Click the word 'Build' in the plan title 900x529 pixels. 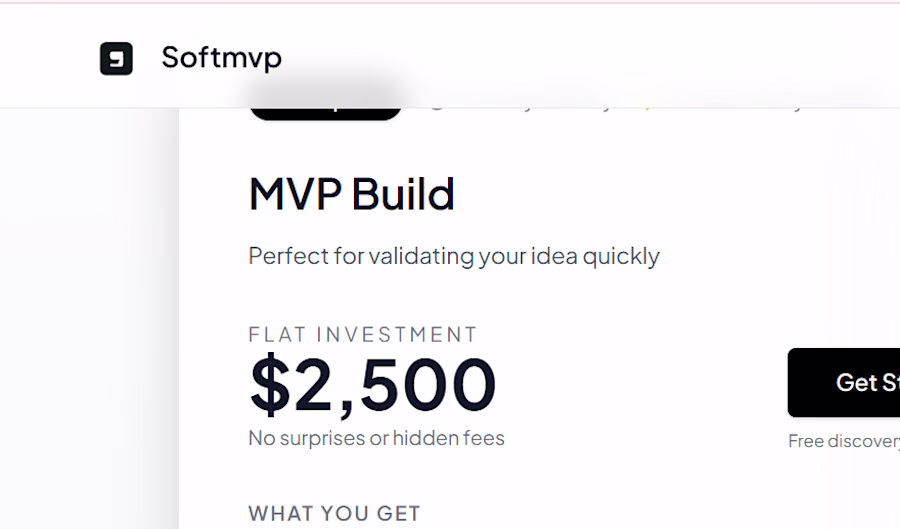click(403, 195)
